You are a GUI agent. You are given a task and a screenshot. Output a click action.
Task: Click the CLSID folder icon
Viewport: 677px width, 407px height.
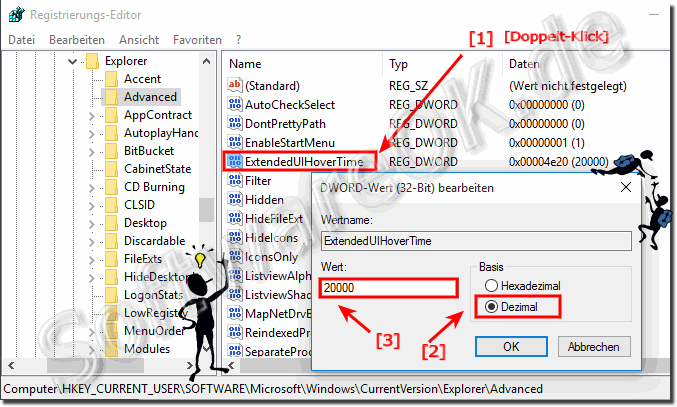[111, 205]
